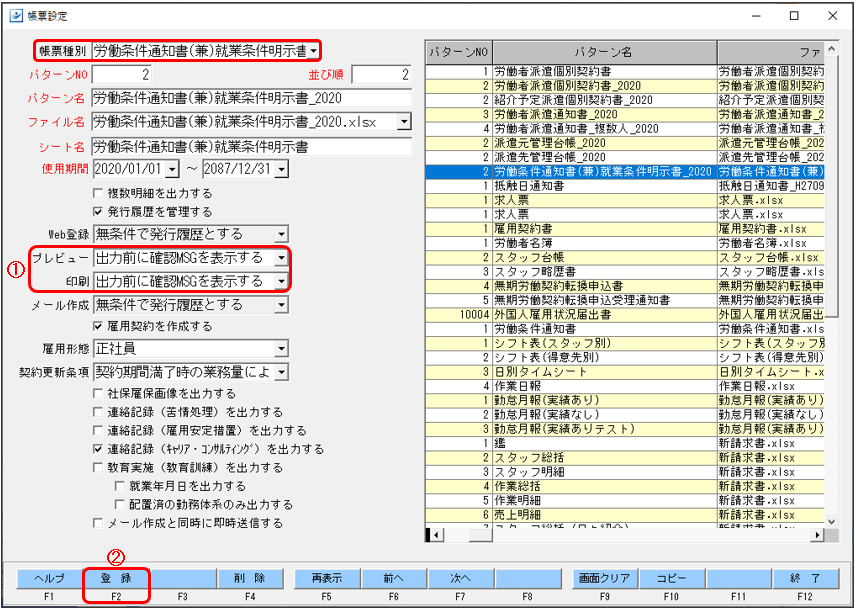Select row 労働者派遣個別契約書_2020
The height and width of the screenshot is (610, 856).
625,86
